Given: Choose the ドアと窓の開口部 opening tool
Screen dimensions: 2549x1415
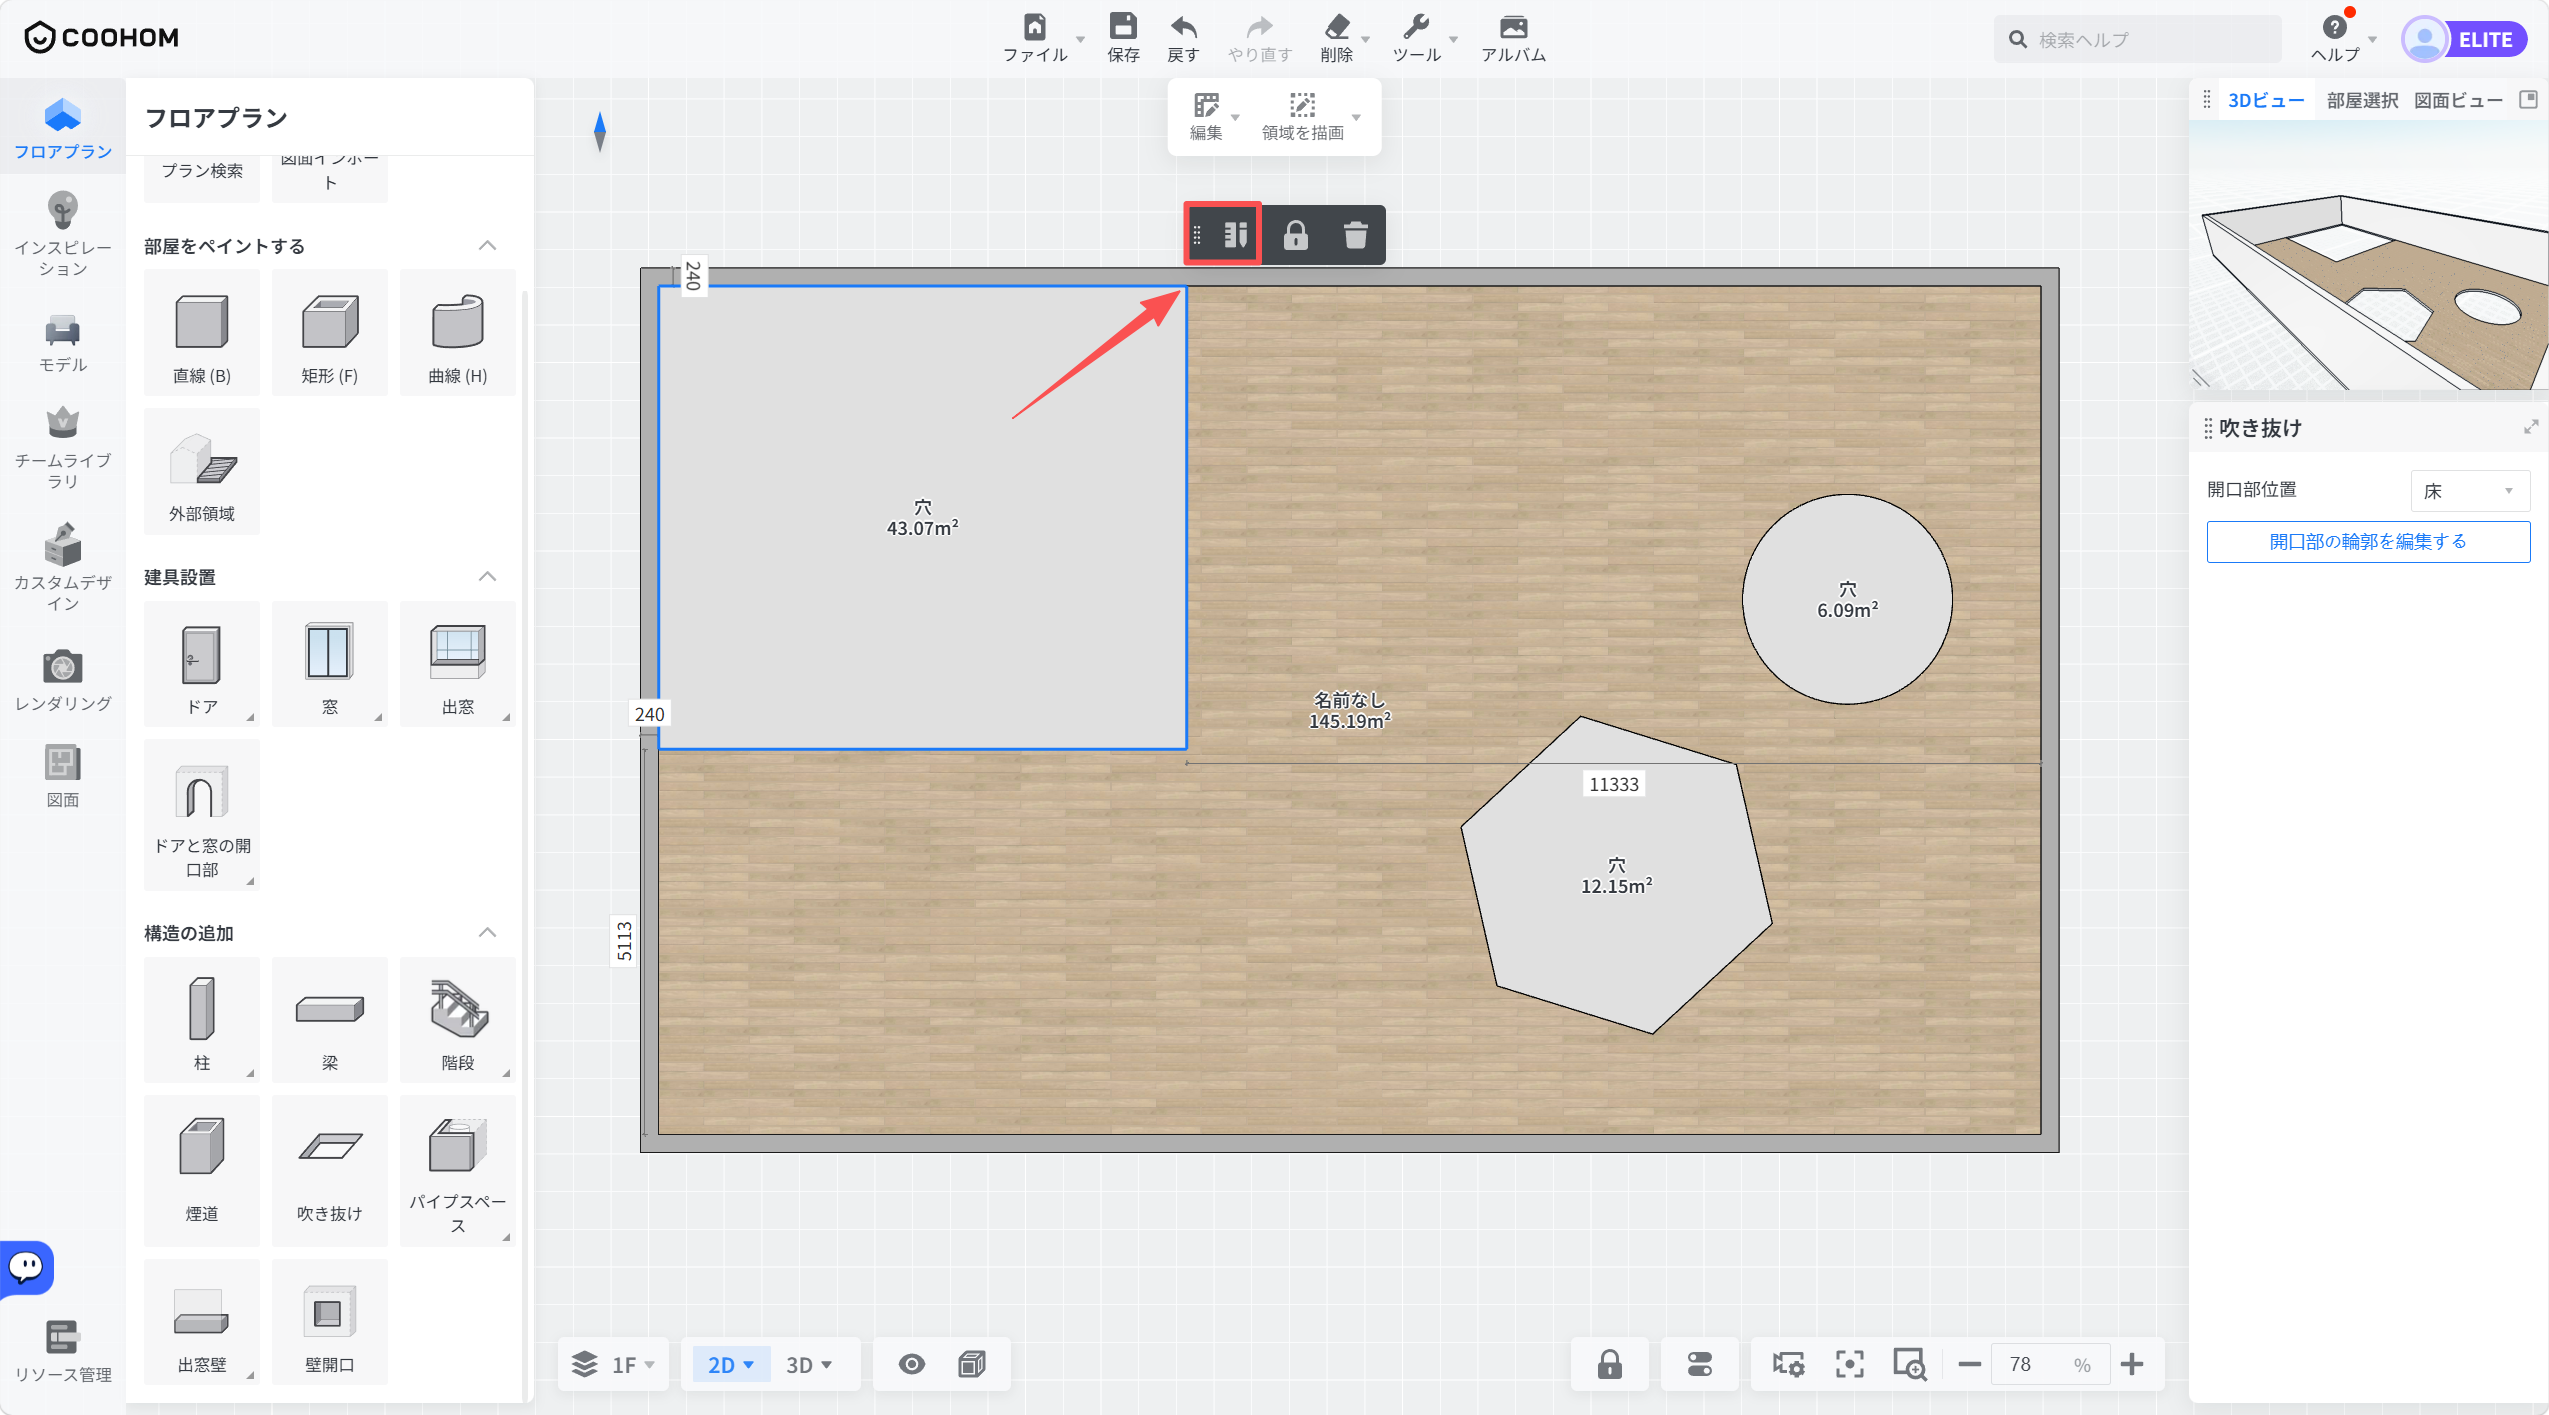Looking at the screenshot, I should [x=202, y=815].
